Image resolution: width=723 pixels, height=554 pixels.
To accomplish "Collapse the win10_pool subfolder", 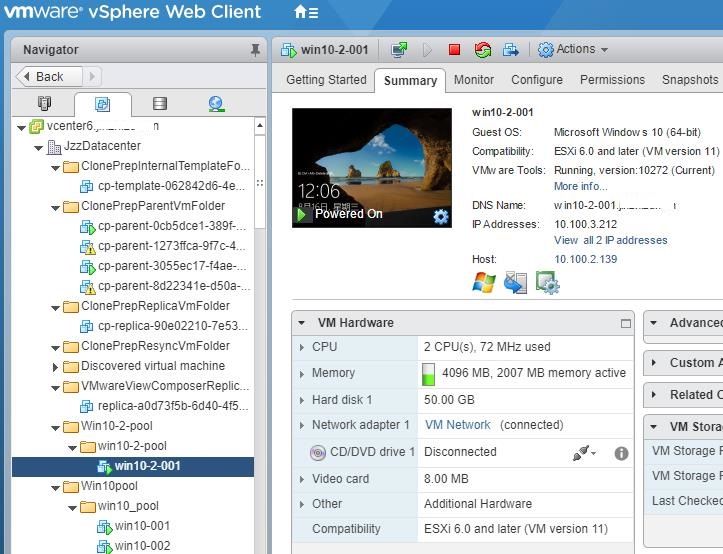I will click(72, 508).
